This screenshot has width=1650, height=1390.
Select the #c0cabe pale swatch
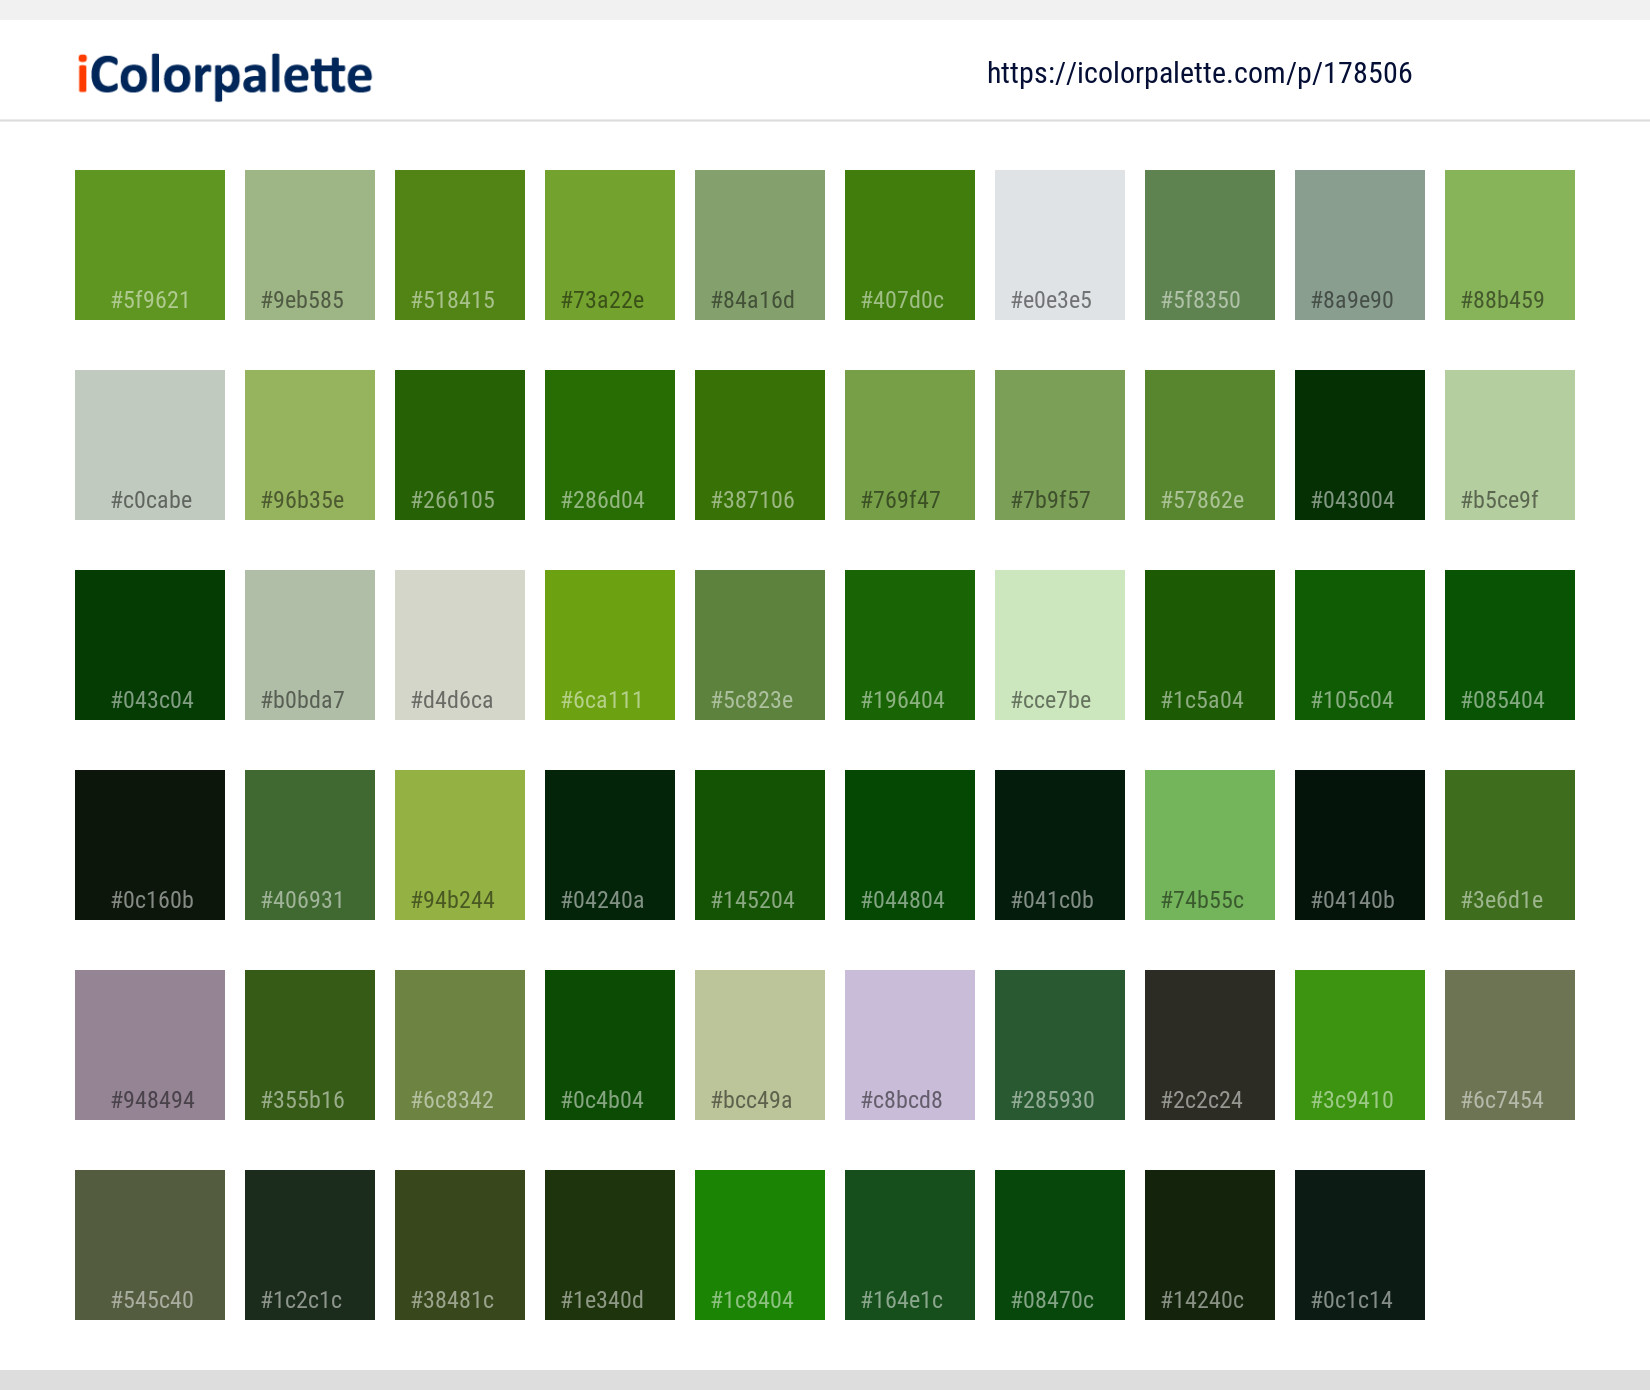click(150, 445)
